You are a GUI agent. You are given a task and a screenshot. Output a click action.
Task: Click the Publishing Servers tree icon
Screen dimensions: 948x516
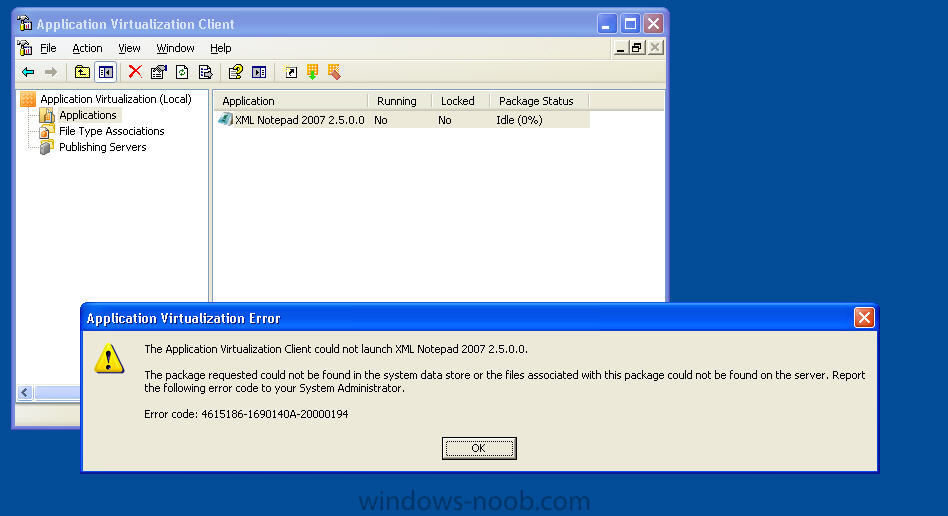point(47,147)
